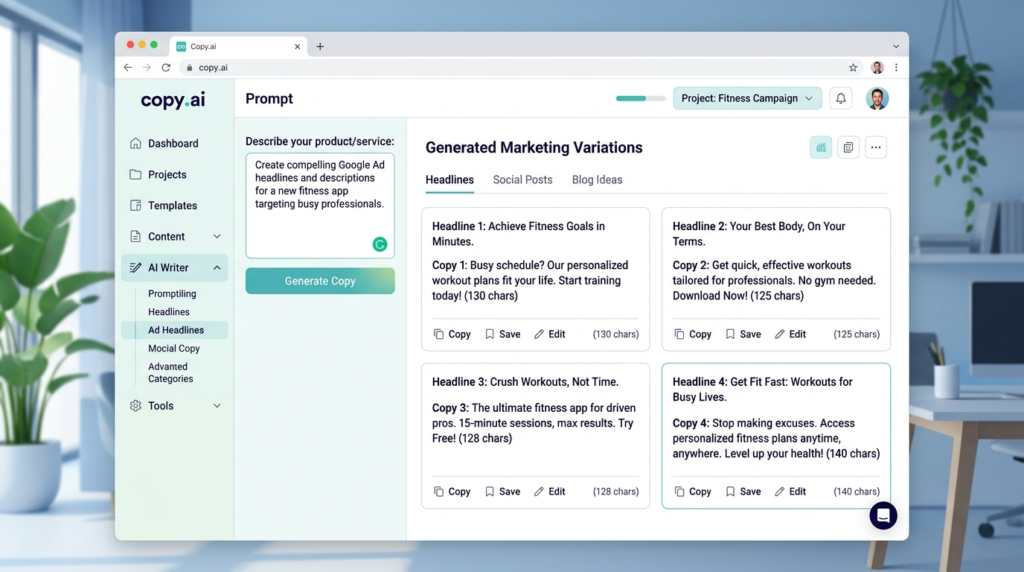Expand the Content section chevron
Screen dimensions: 1024x572
pyautogui.click(x=217, y=236)
